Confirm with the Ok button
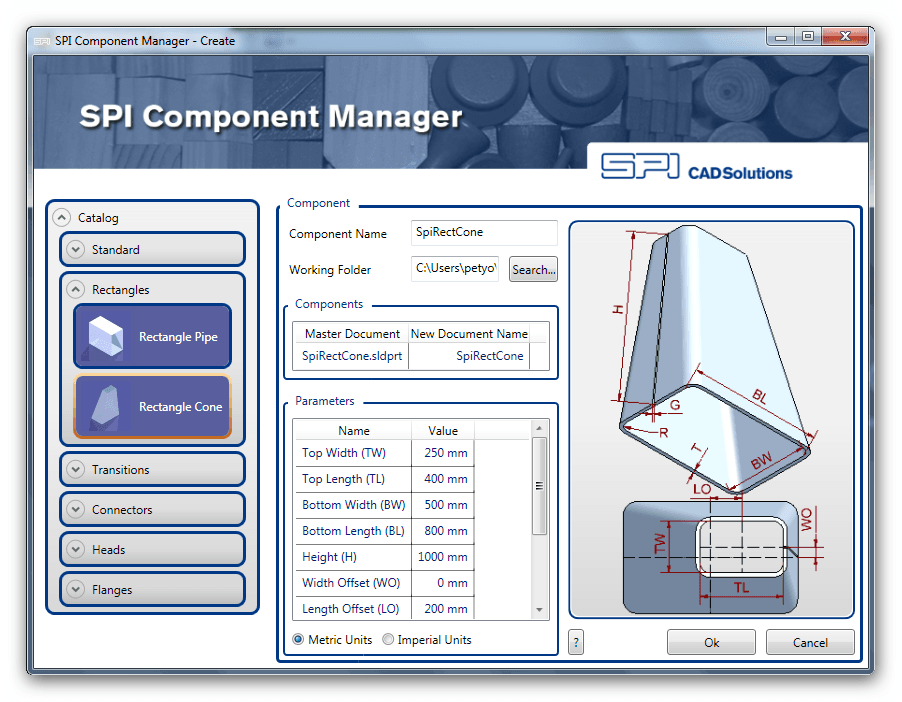This screenshot has height=702, width=902. point(711,642)
